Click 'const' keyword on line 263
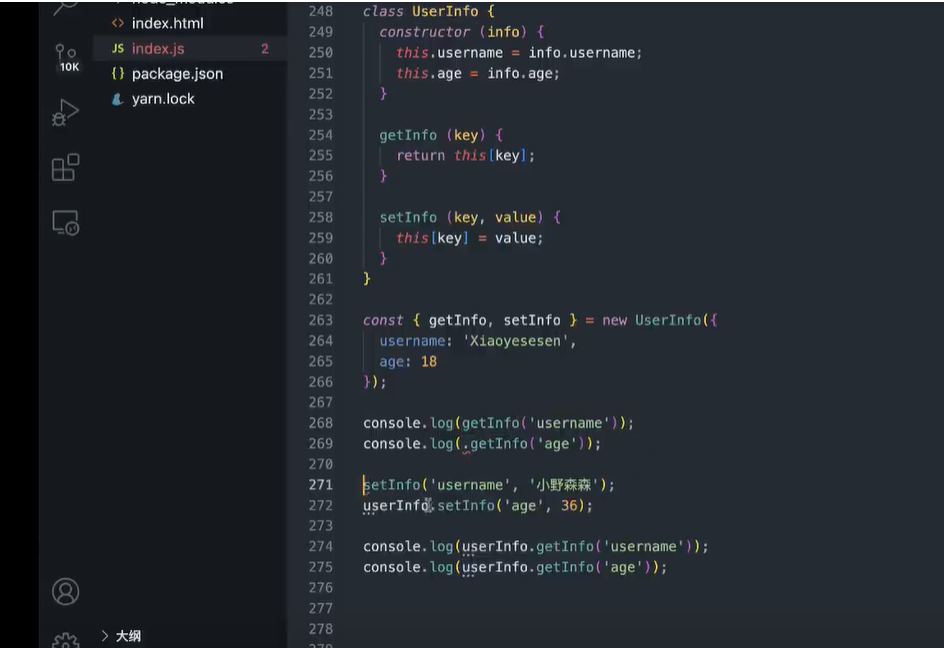Viewport: 944px width, 648px height. point(383,320)
